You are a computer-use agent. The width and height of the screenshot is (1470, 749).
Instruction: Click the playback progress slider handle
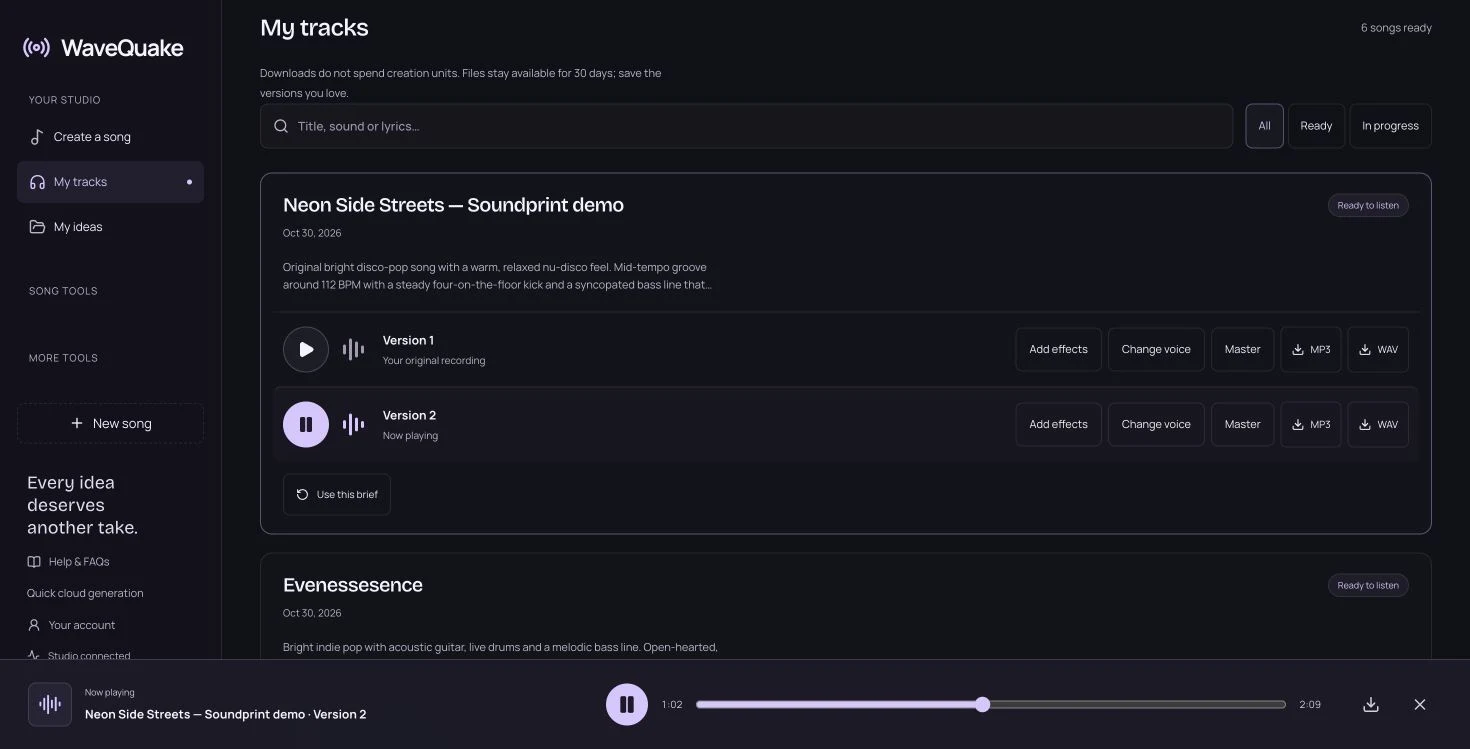982,704
